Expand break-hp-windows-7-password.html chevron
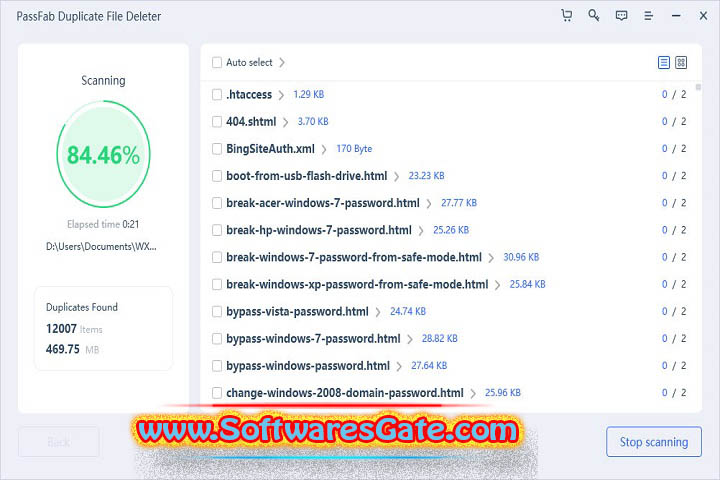 pos(421,230)
